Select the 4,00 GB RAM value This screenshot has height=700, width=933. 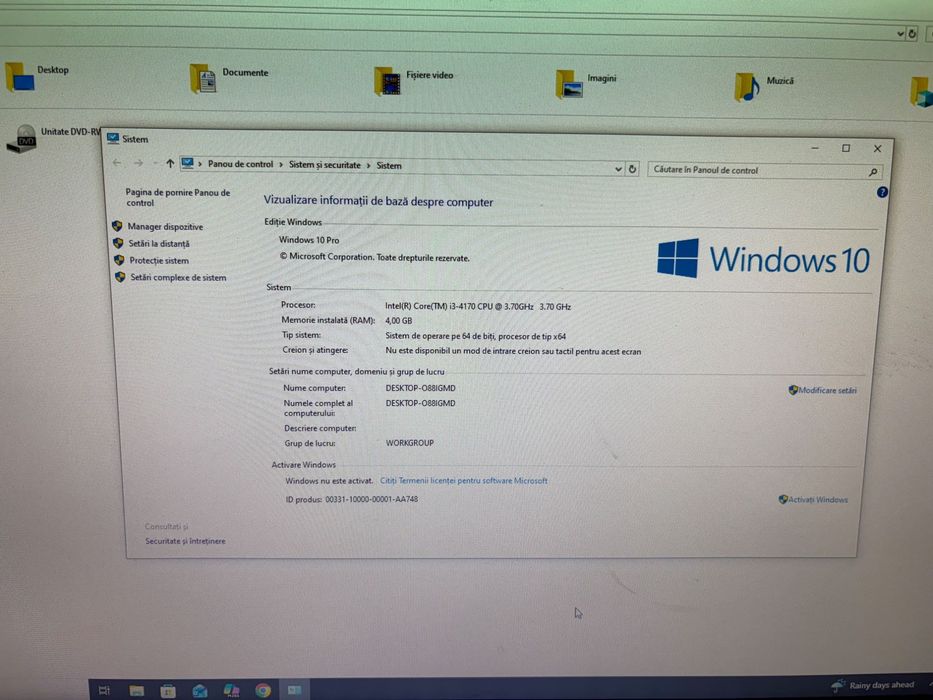pyautogui.click(x=399, y=321)
